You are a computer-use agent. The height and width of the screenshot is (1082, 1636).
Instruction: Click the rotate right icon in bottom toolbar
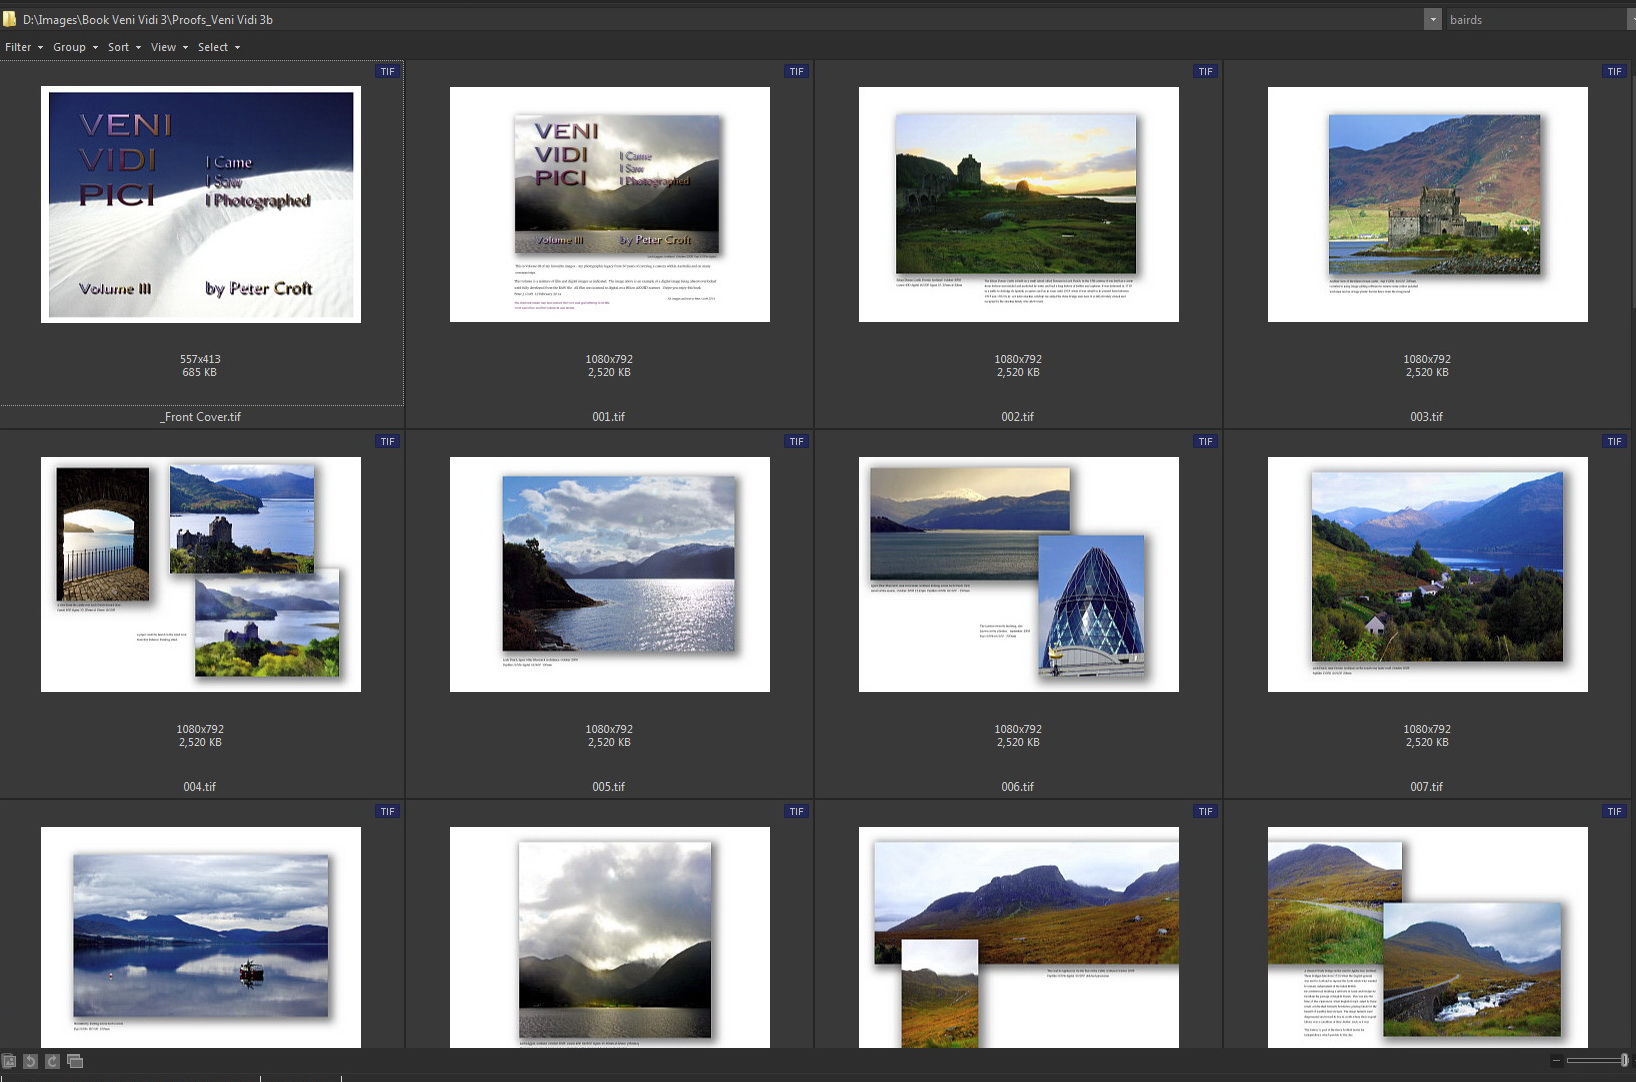52,1061
